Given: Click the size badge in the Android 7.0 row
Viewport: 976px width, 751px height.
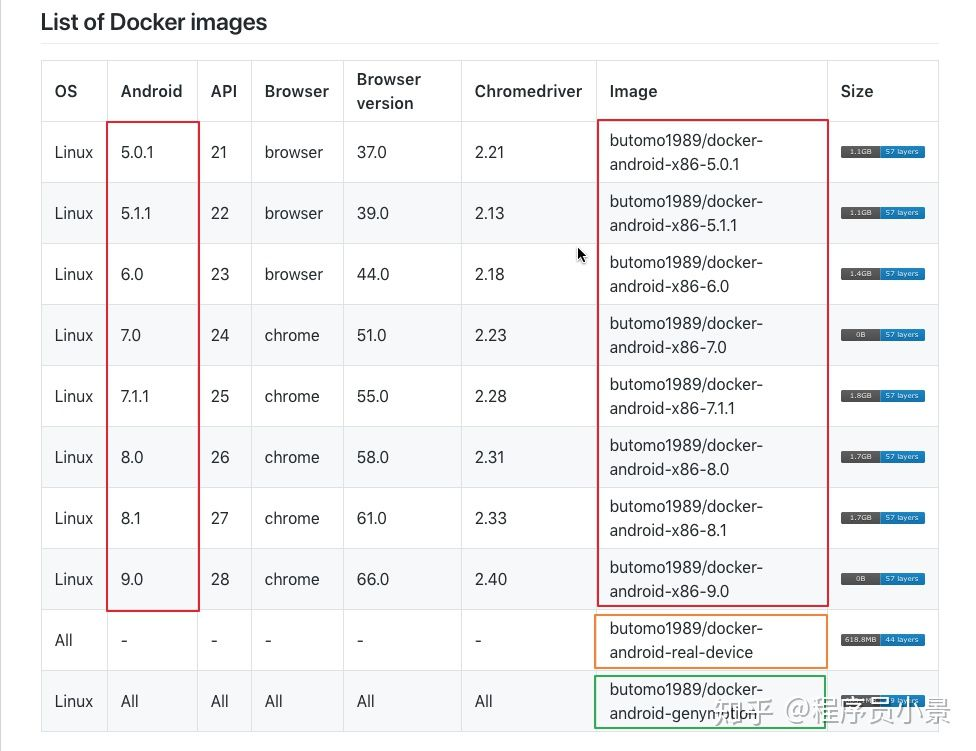Looking at the screenshot, I should 883,335.
